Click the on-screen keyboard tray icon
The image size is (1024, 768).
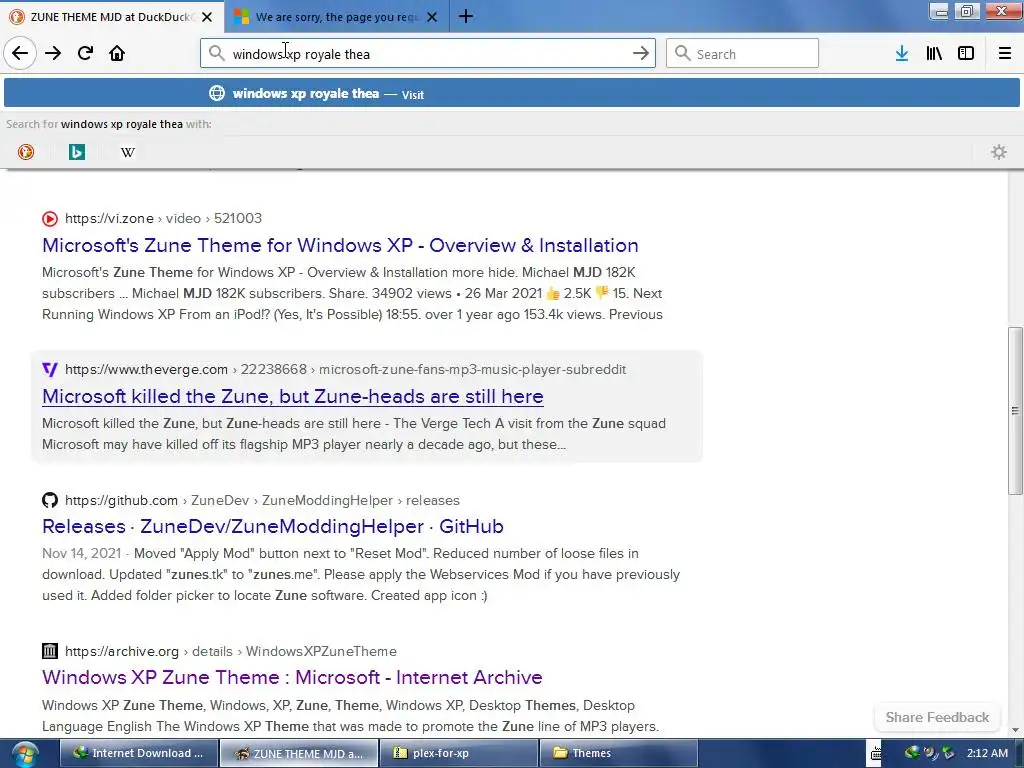tap(875, 754)
